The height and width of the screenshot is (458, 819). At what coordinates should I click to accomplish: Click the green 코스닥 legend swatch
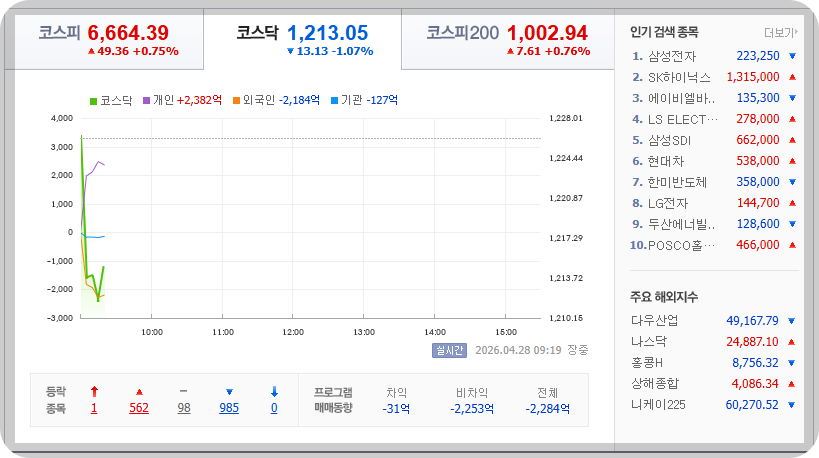93,101
